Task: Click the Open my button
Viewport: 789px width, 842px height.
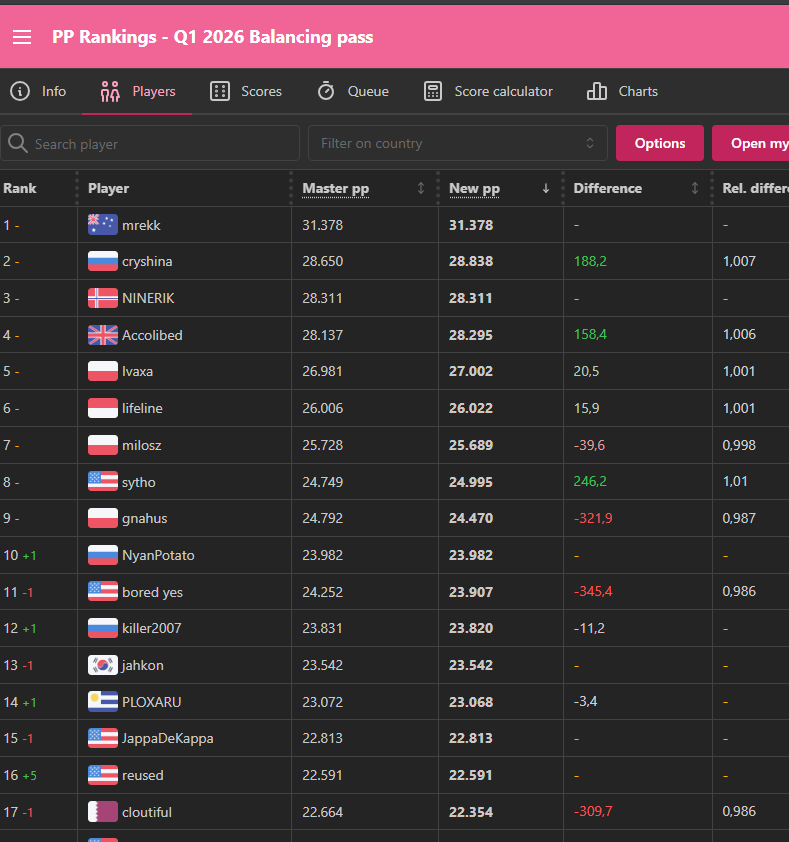Action: tap(751, 143)
